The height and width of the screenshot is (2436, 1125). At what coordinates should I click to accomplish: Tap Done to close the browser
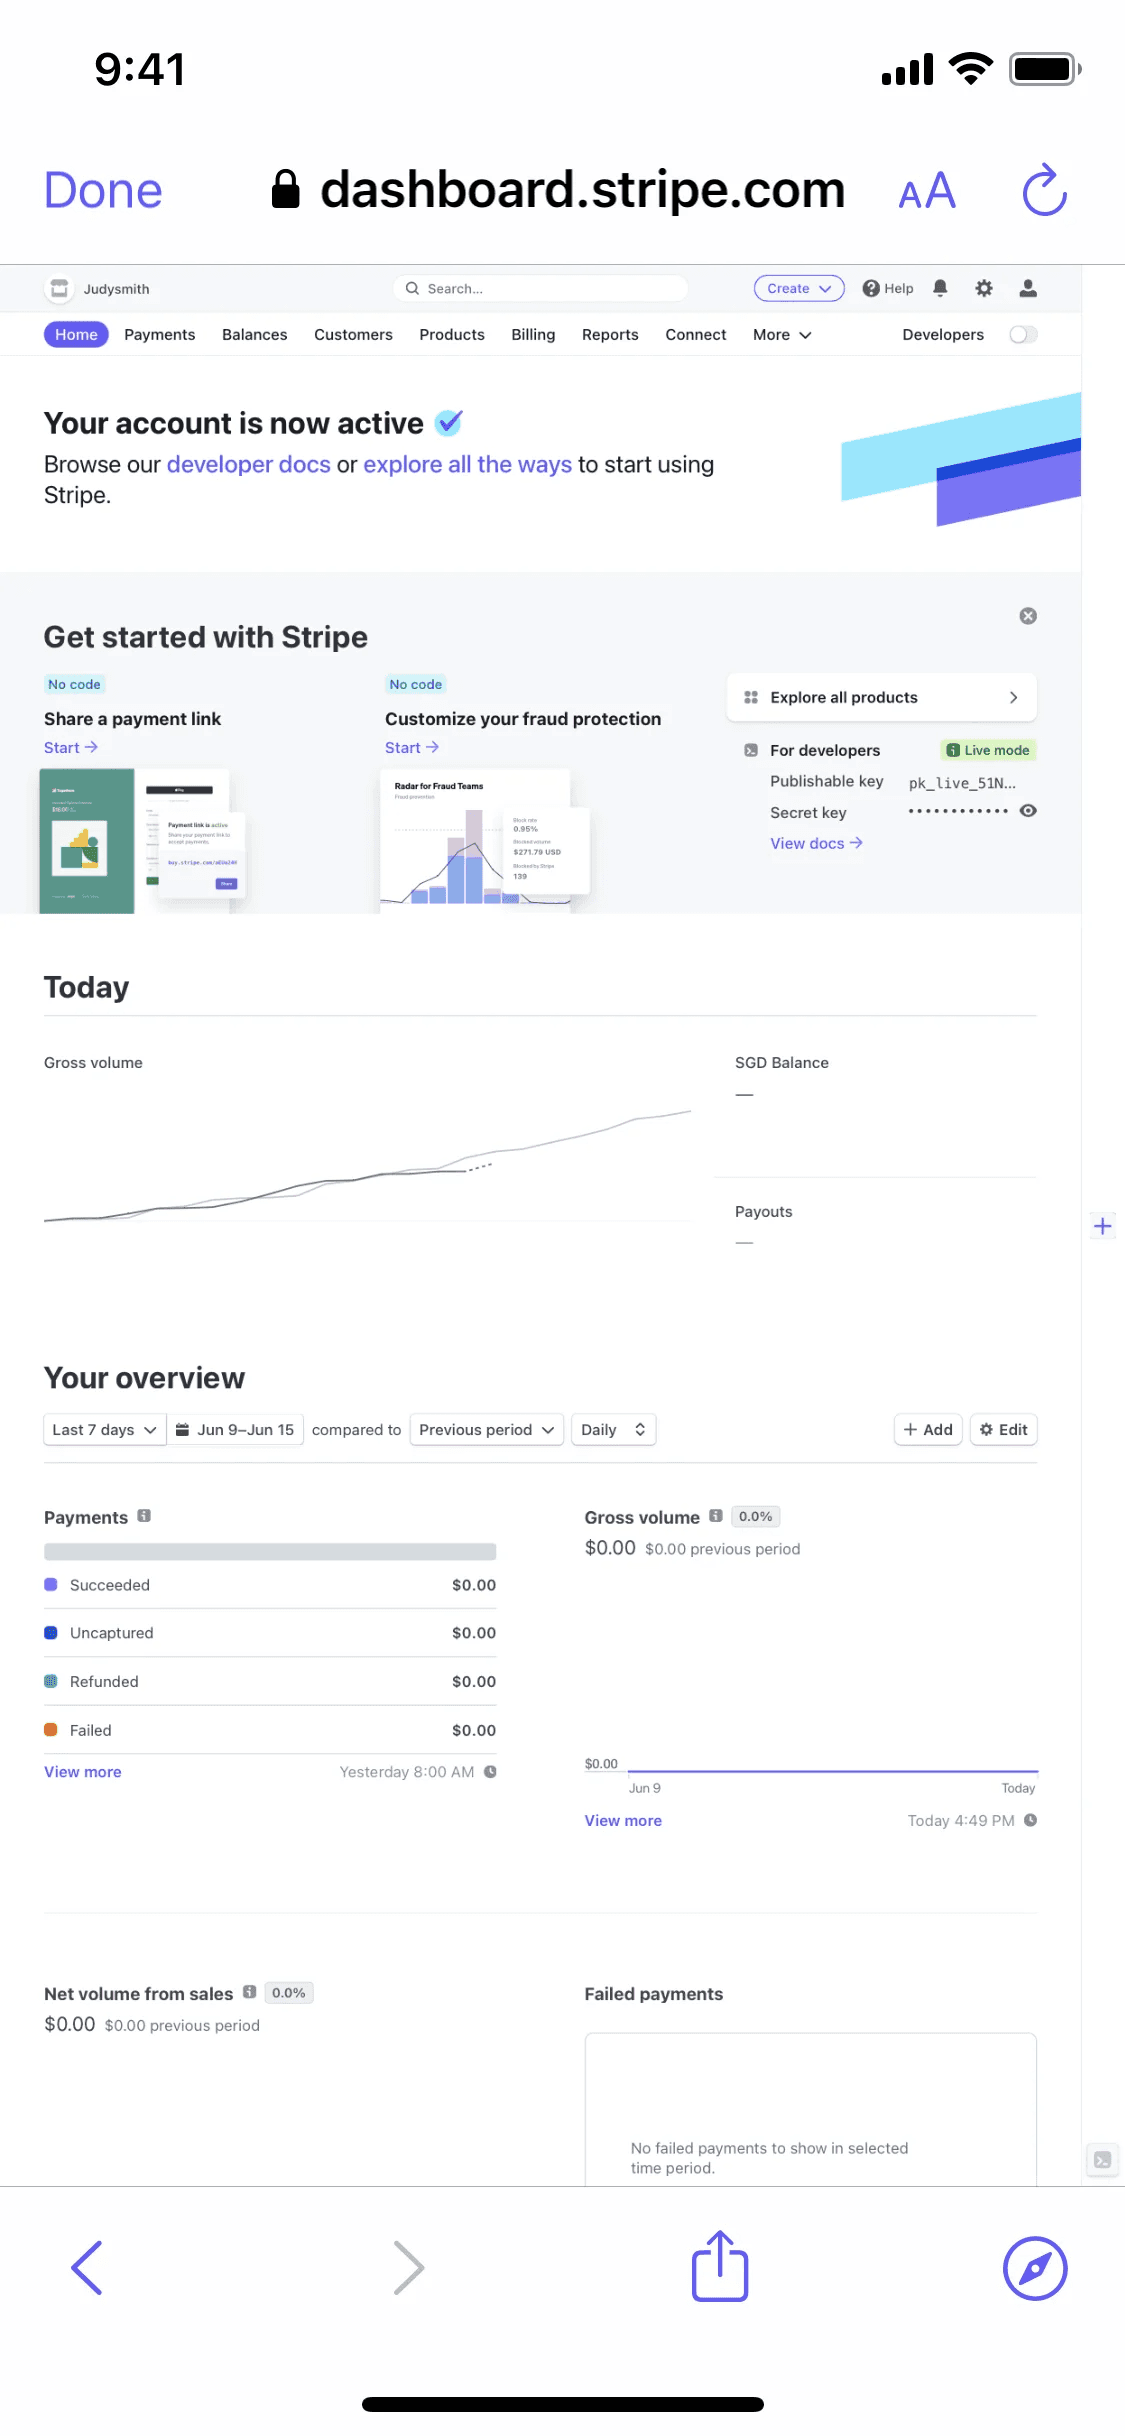coord(103,190)
